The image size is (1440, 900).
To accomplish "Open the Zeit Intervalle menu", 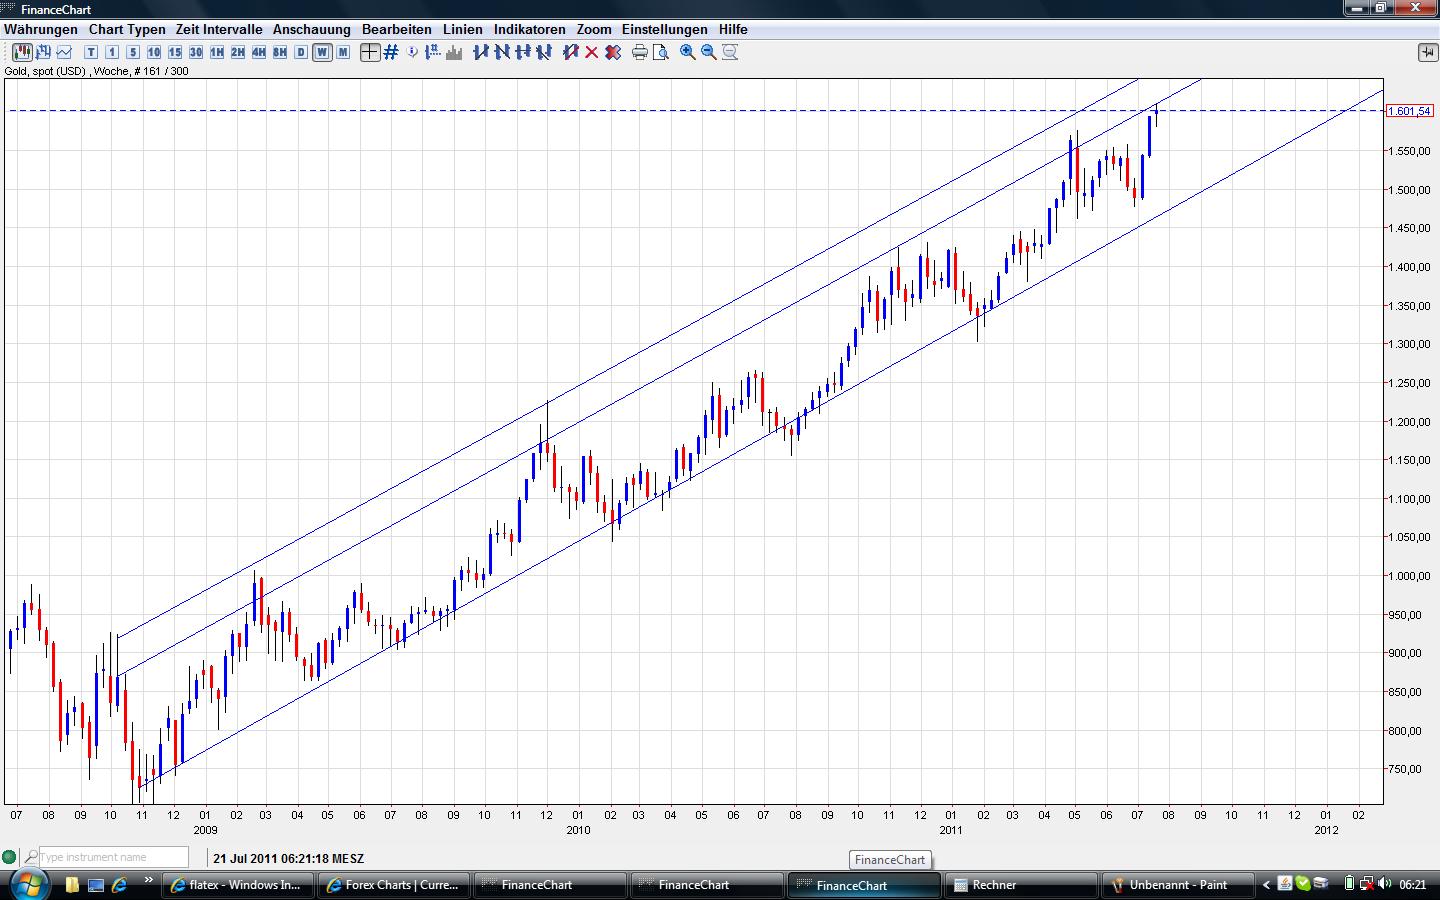I will tap(219, 29).
